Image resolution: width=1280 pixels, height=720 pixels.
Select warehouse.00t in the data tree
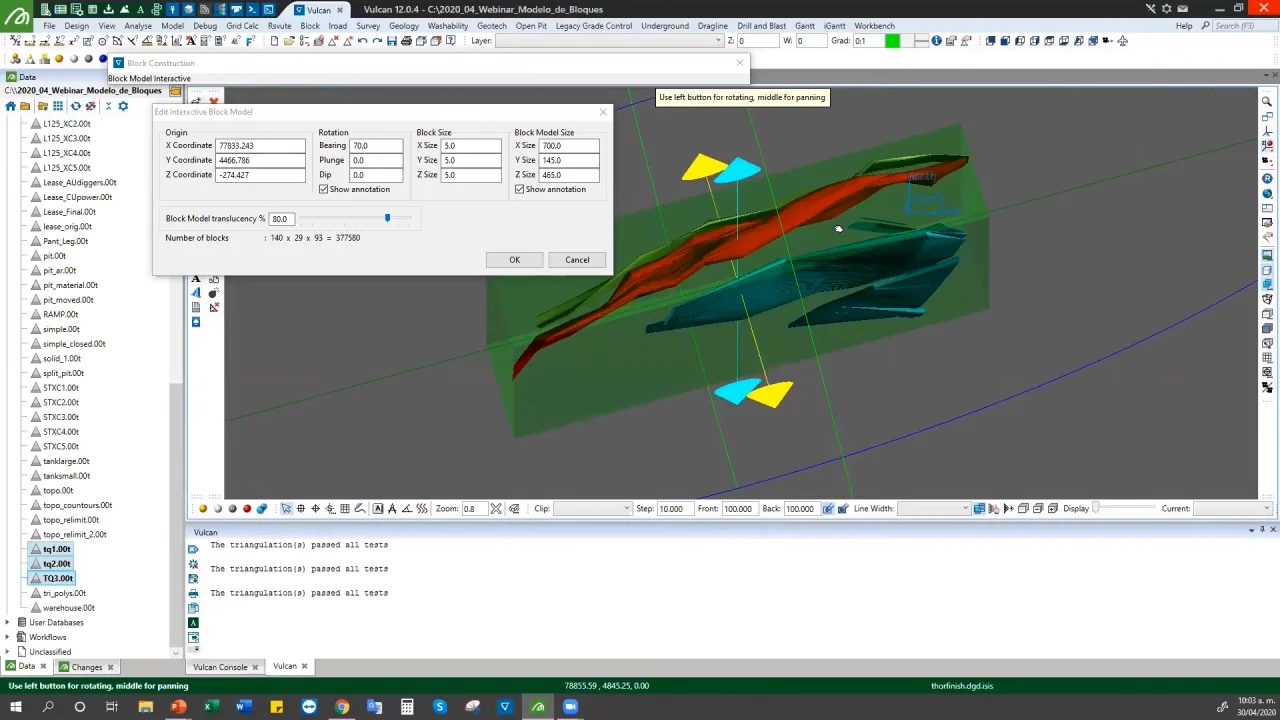tap(68, 608)
